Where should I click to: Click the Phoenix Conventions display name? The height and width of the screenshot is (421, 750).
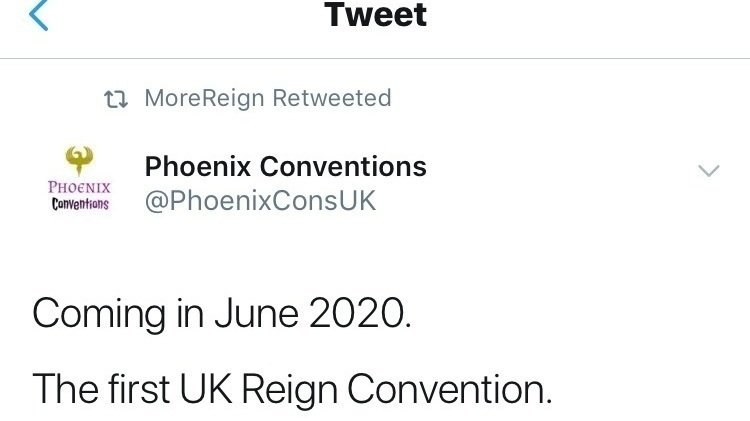pos(286,166)
